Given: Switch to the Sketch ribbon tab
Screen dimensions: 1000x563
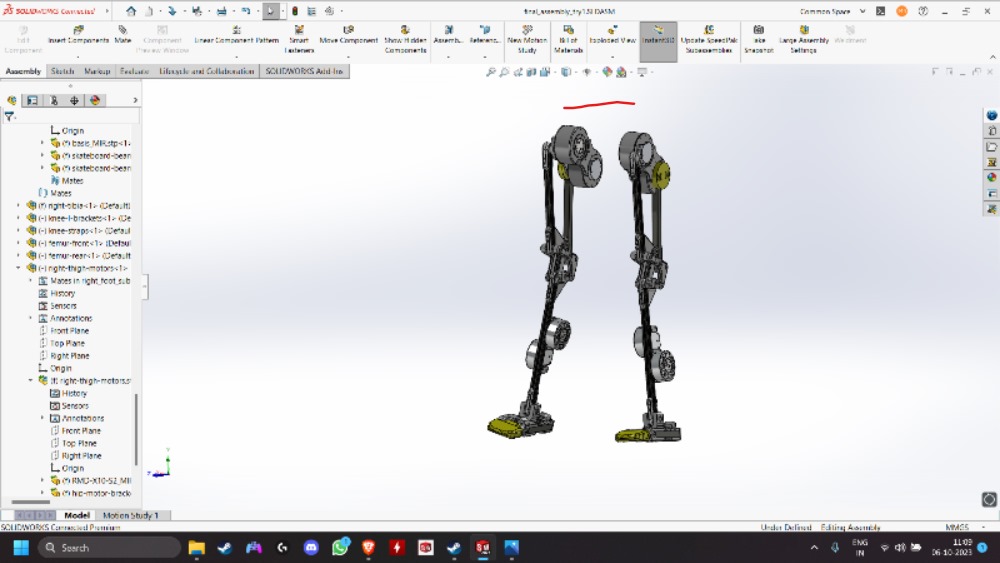Looking at the screenshot, I should click(x=62, y=72).
